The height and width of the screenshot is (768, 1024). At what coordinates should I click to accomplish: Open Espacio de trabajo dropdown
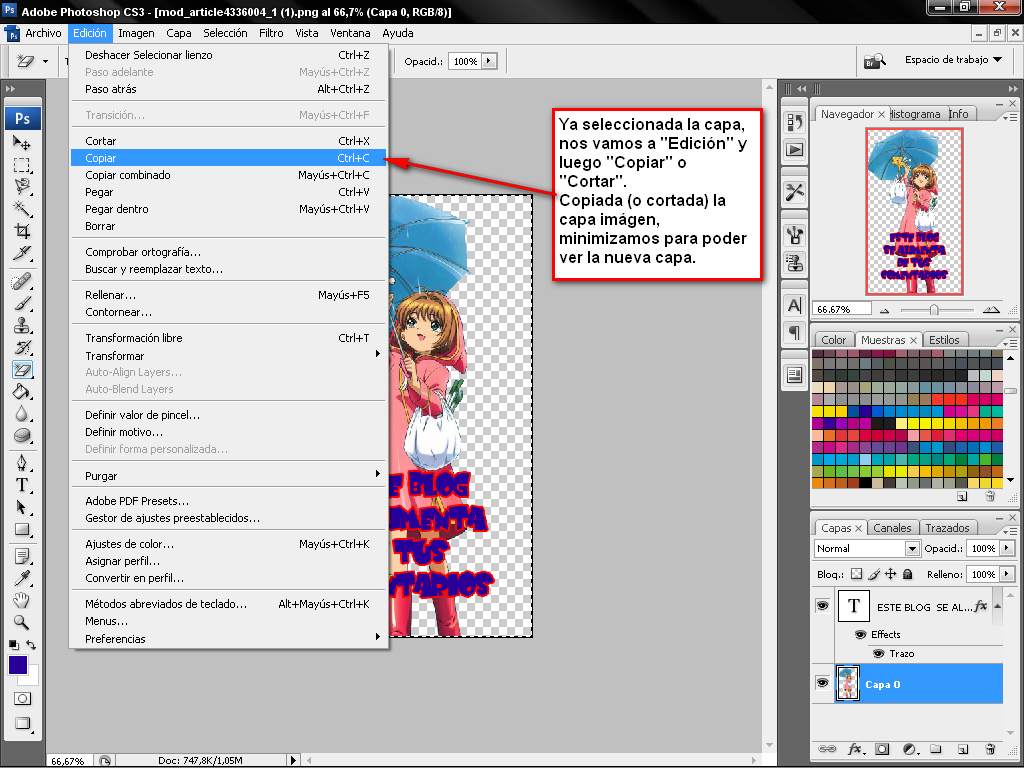click(x=953, y=59)
